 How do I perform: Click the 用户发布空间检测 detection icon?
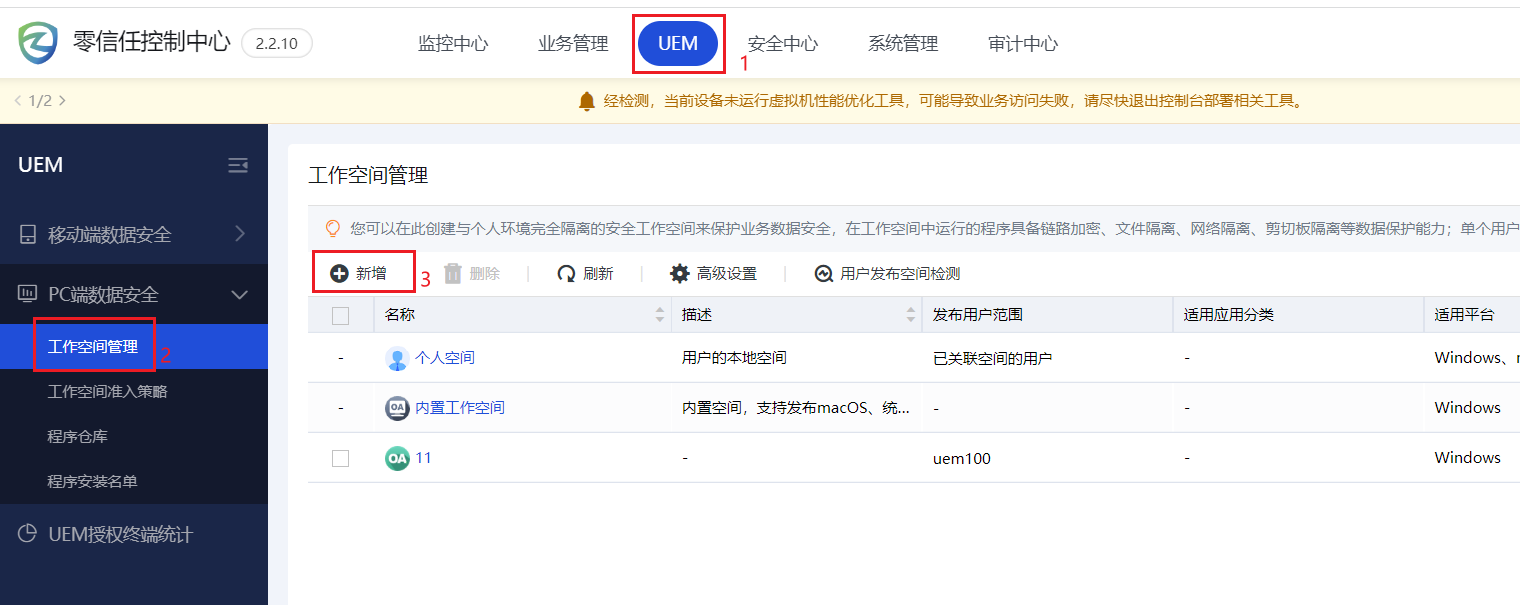pos(824,274)
